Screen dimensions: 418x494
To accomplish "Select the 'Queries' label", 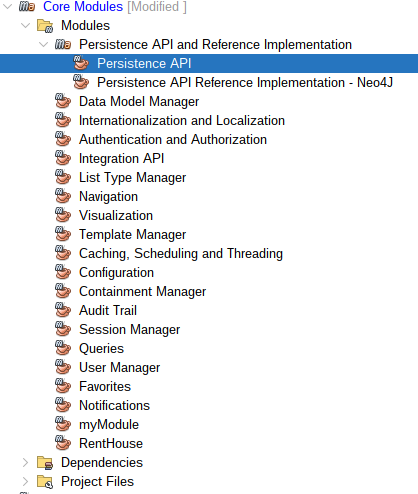I will [x=101, y=349].
